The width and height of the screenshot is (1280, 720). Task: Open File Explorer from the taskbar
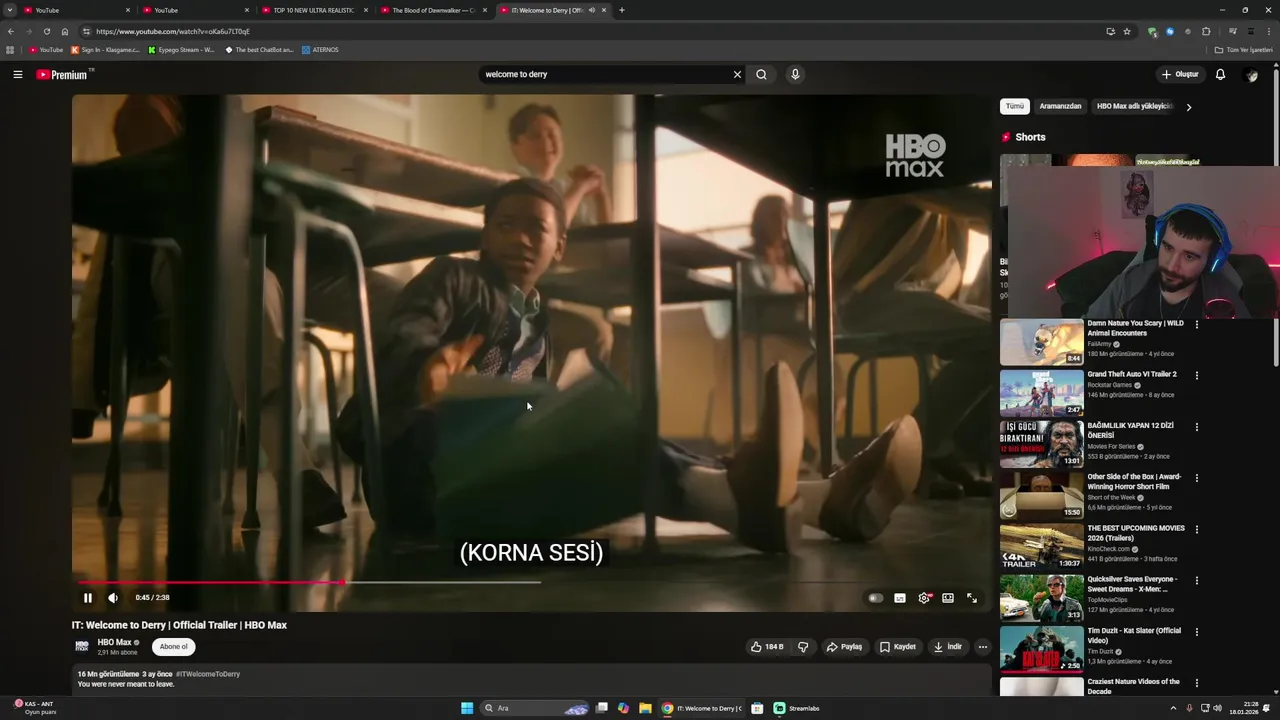645,708
